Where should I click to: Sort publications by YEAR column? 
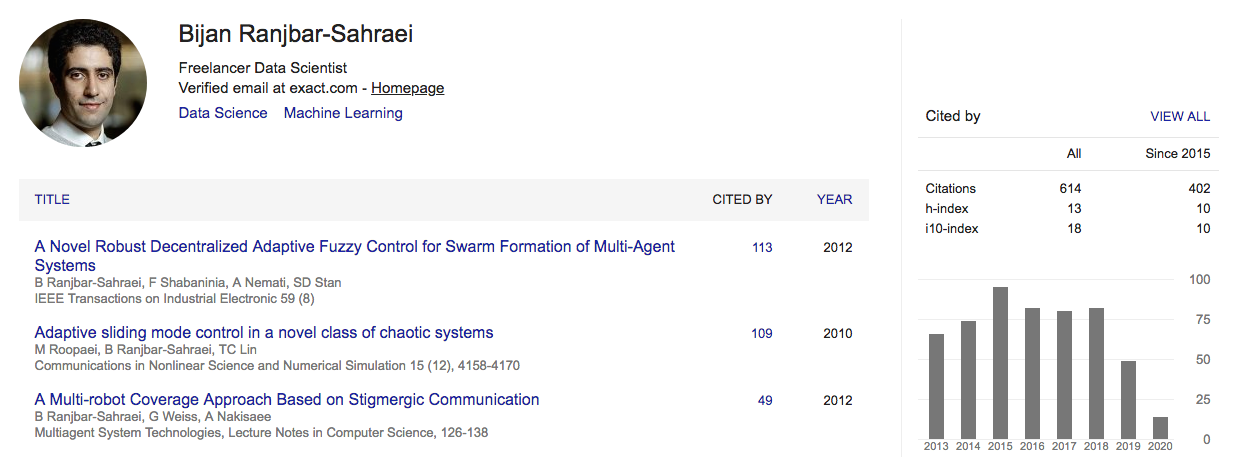[834, 199]
